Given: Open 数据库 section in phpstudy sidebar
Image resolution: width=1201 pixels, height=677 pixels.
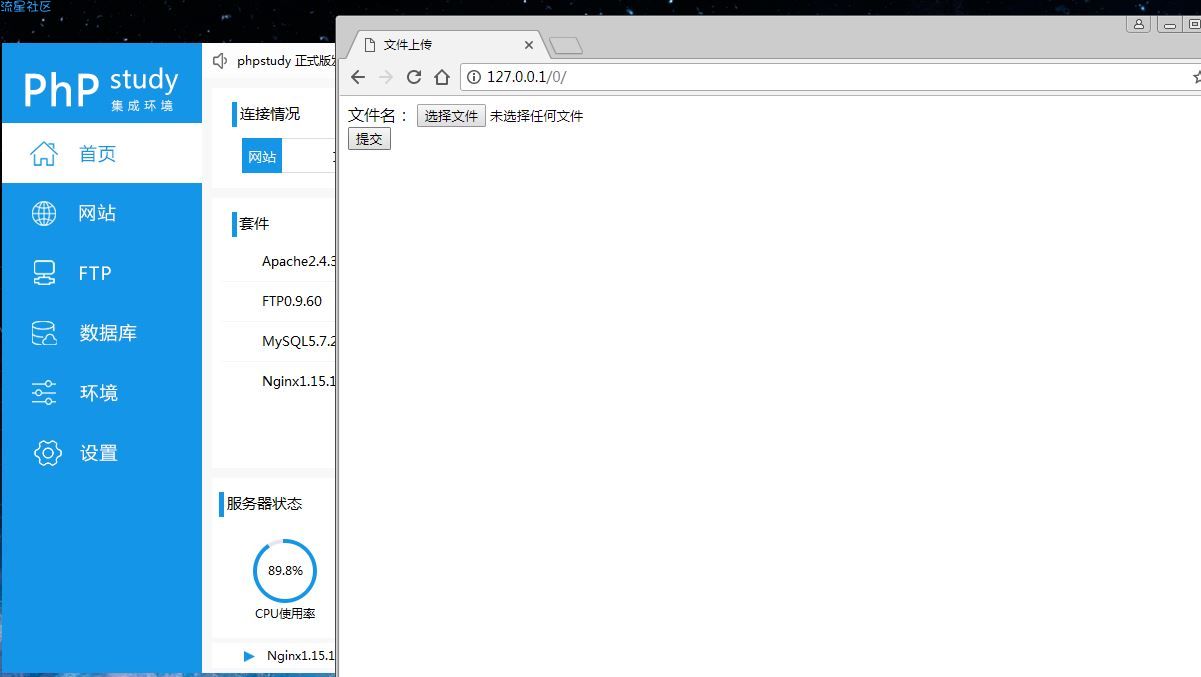Looking at the screenshot, I should tap(102, 333).
